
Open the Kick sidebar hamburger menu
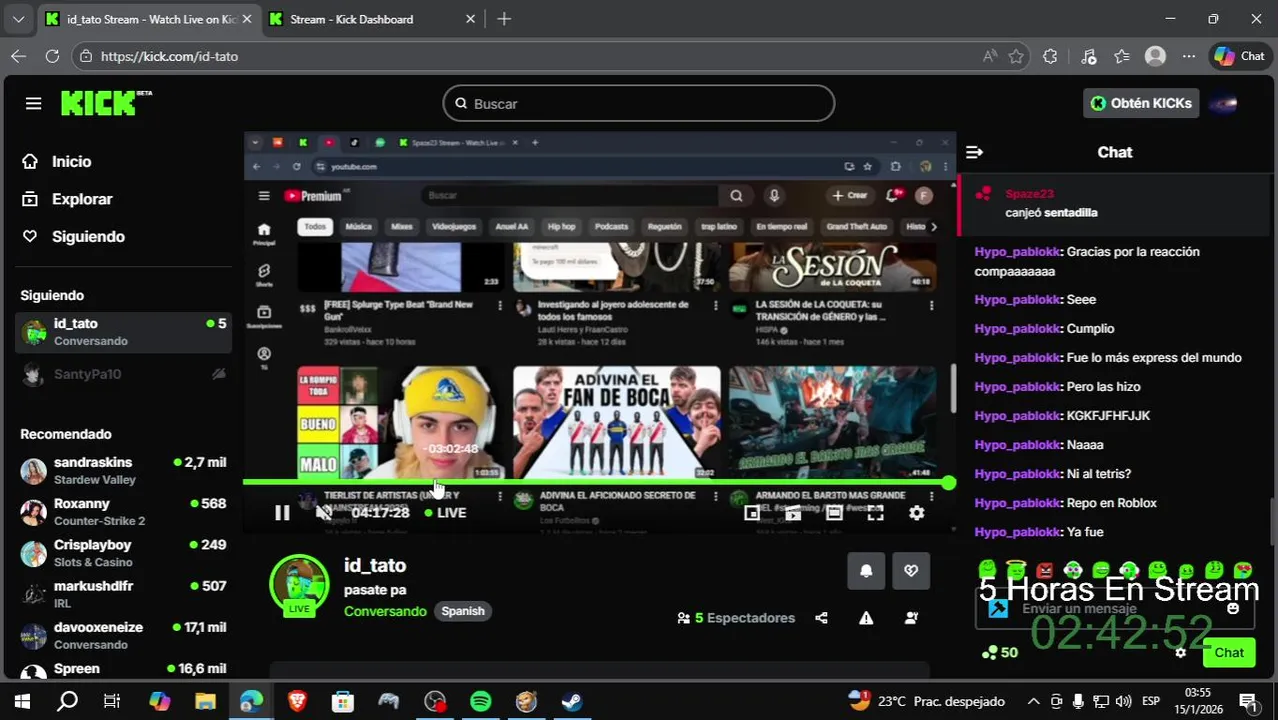[x=33, y=104]
